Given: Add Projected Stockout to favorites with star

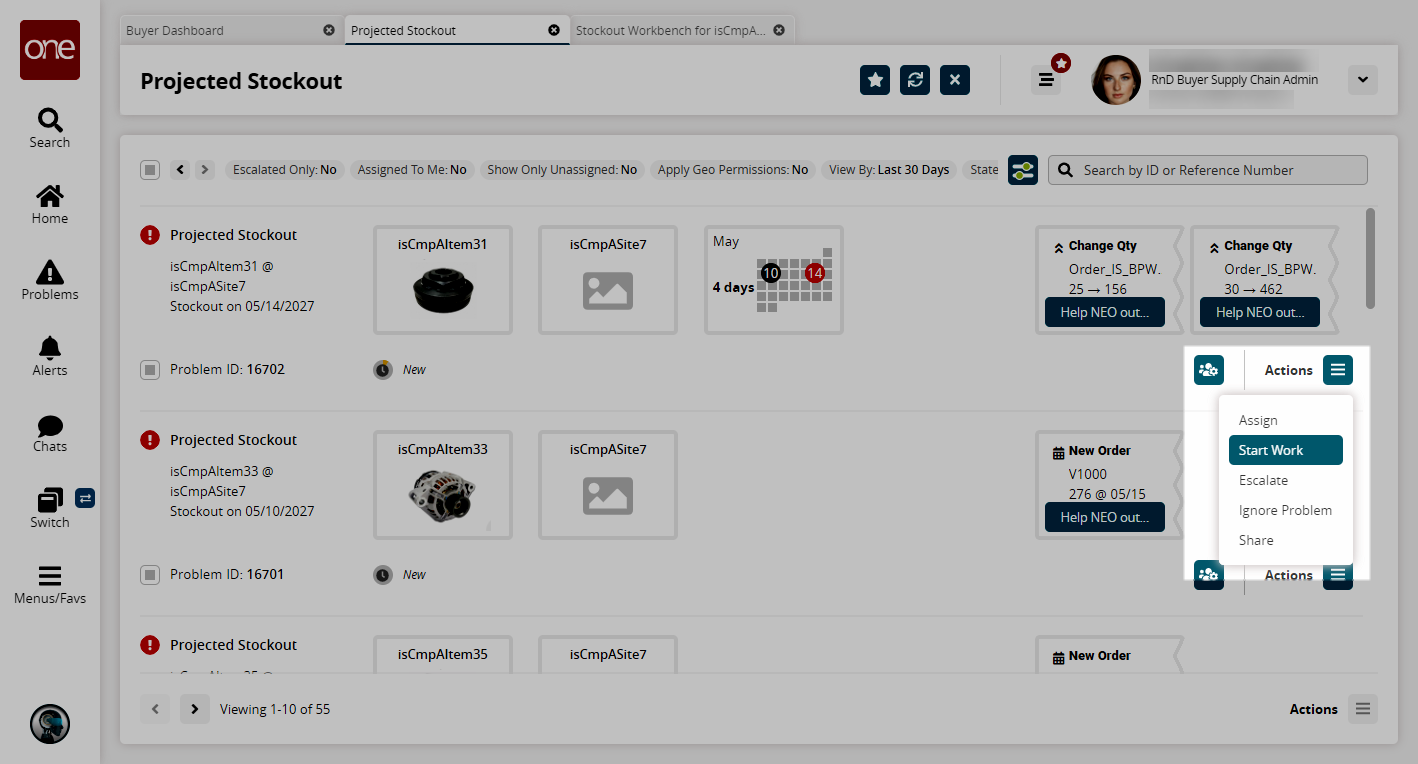Looking at the screenshot, I should point(875,80).
